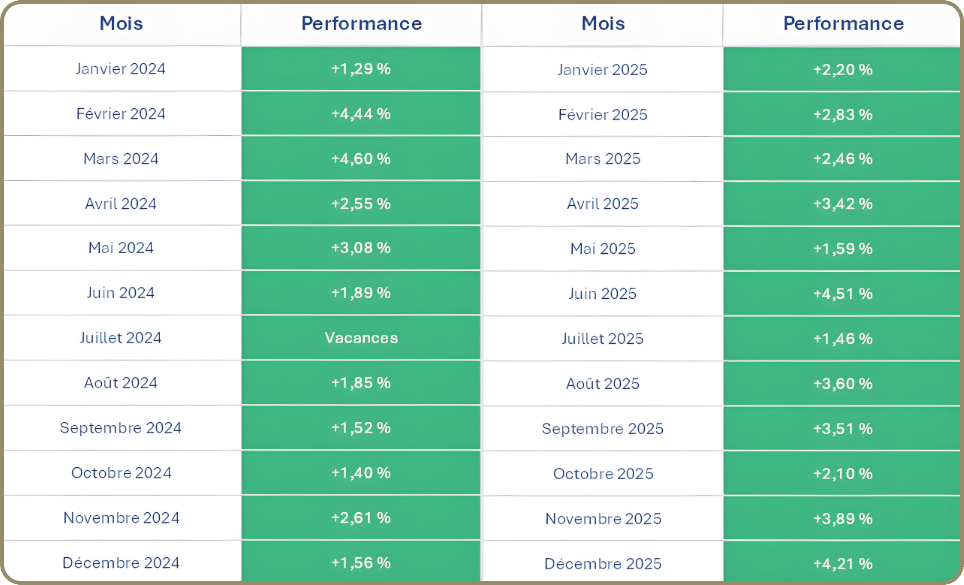Click the +4,21 % performance value
Viewport: 964px width, 585px height.
[843, 564]
